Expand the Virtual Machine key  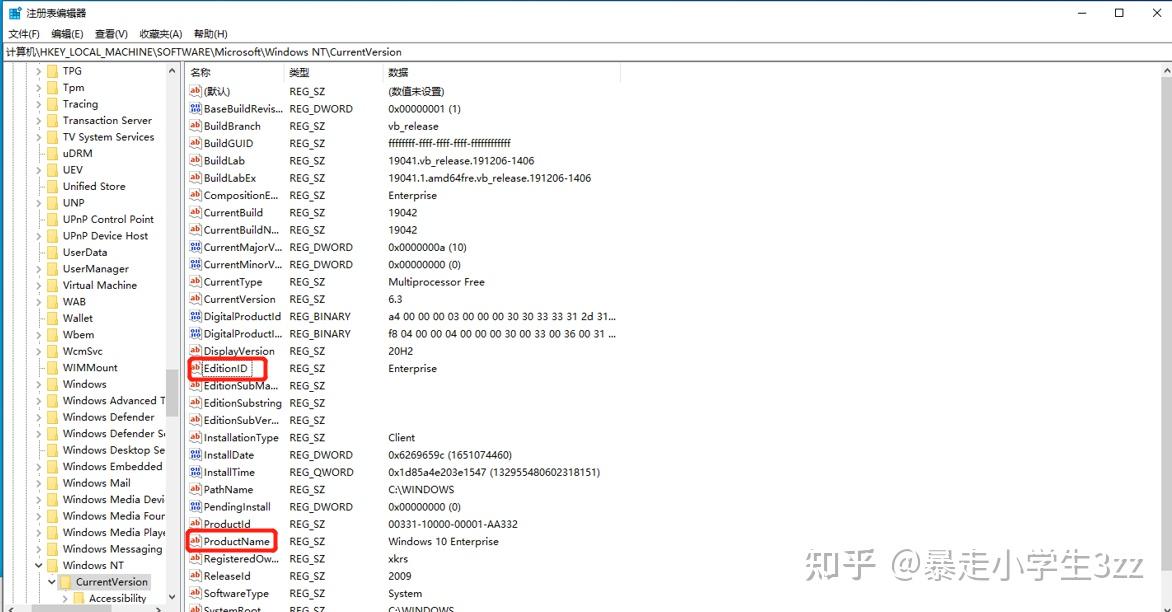pos(38,285)
